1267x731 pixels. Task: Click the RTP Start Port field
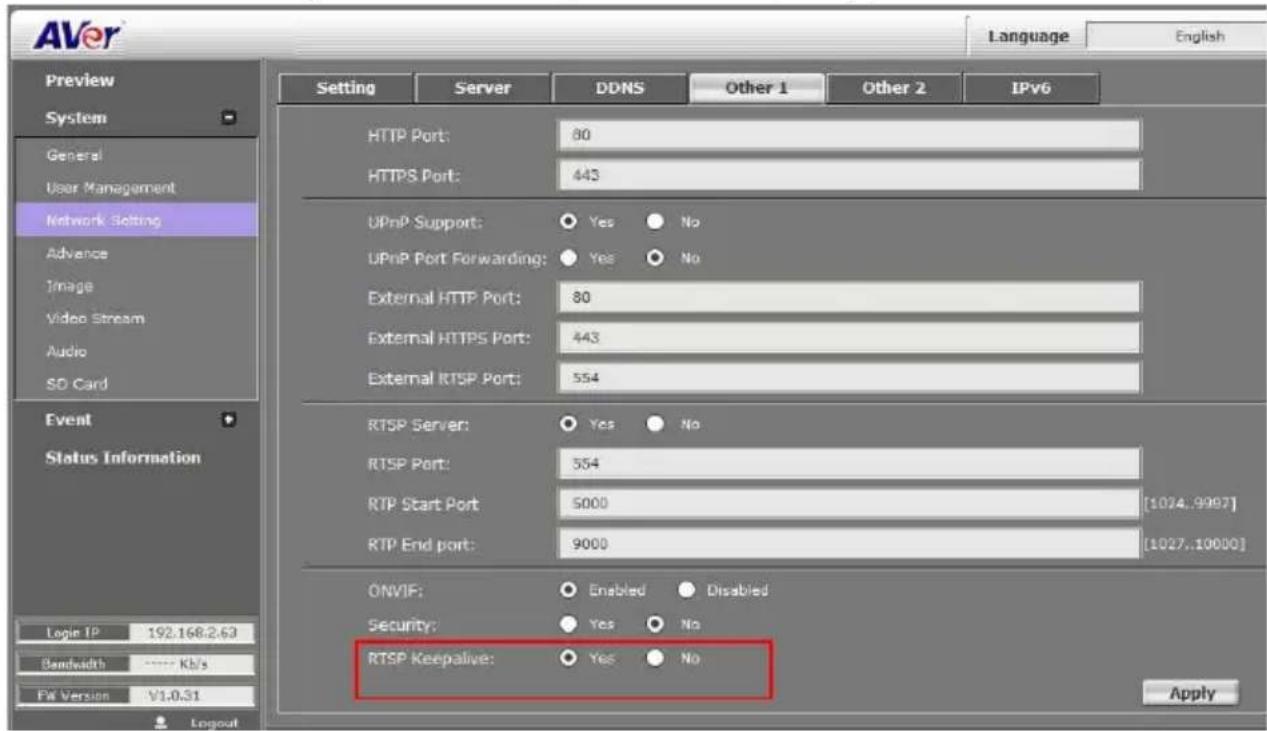tap(848, 504)
